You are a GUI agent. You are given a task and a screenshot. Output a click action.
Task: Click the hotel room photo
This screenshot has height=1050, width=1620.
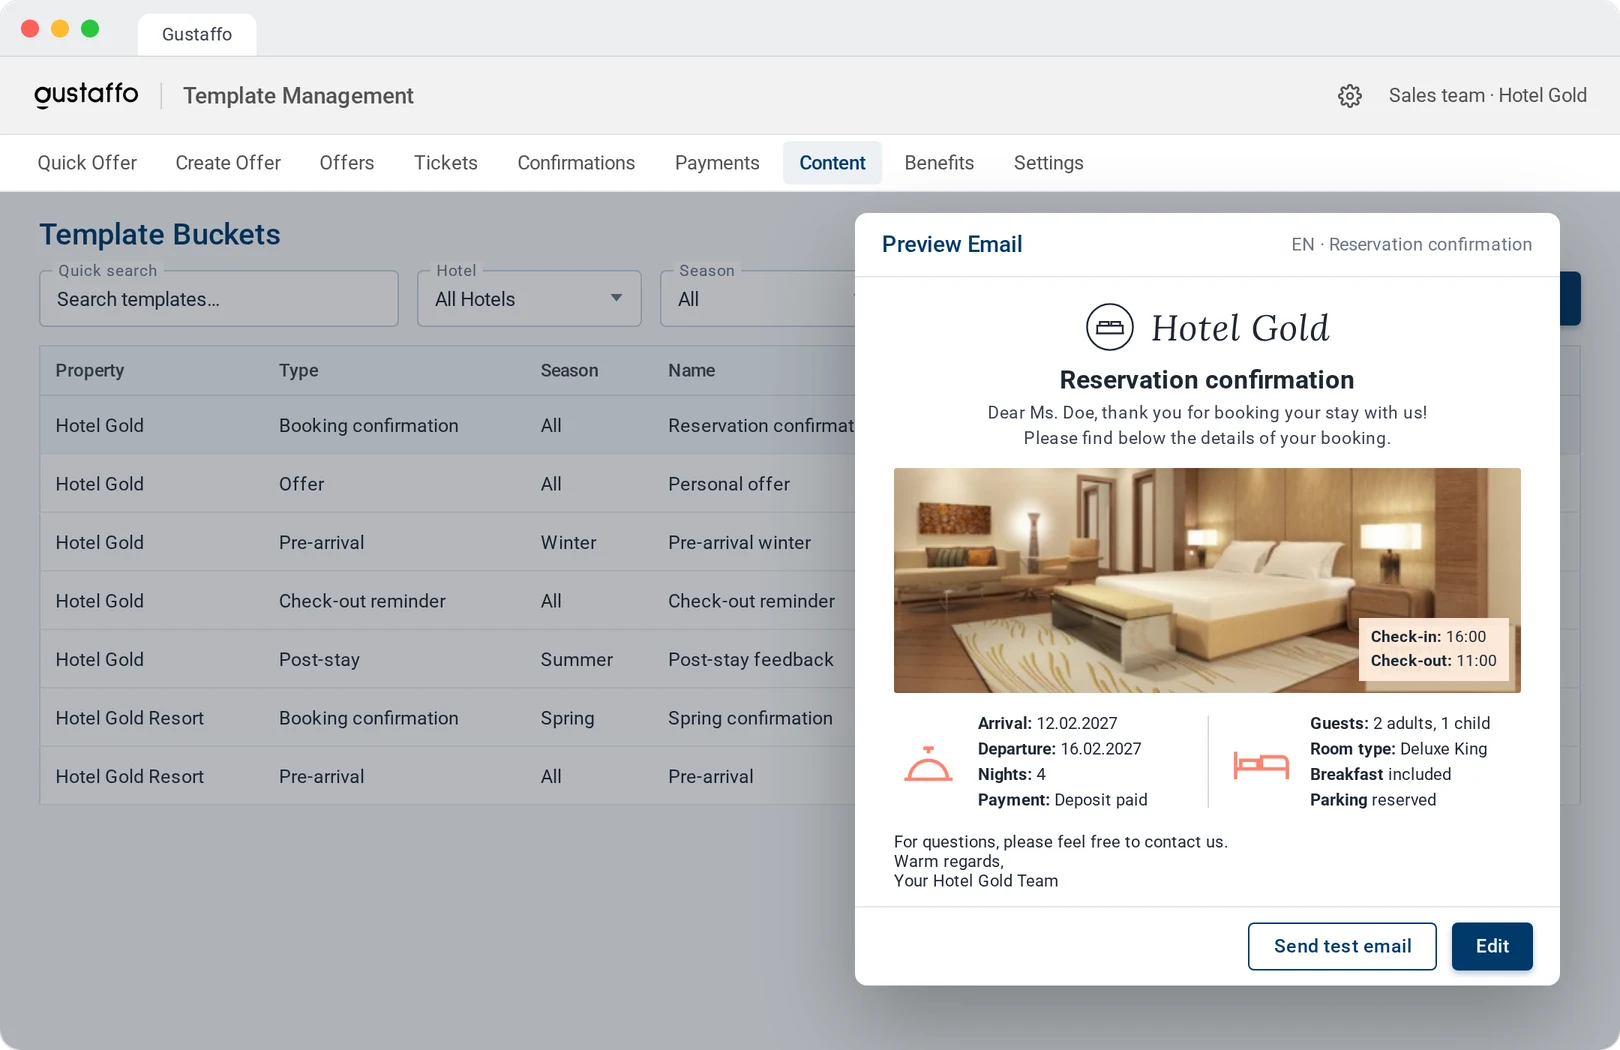click(x=1207, y=580)
